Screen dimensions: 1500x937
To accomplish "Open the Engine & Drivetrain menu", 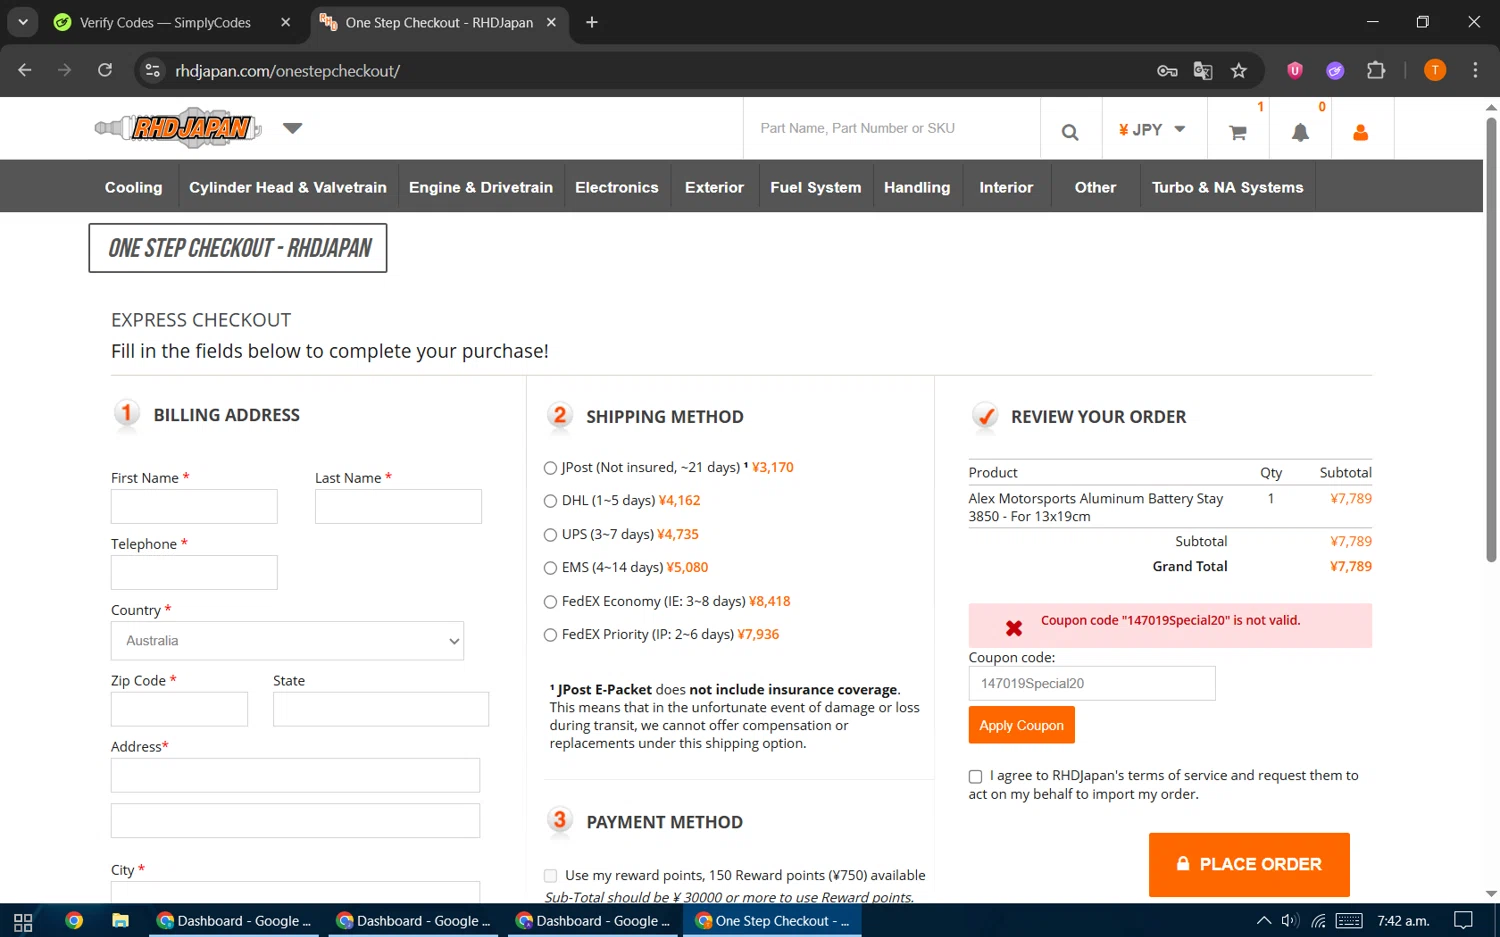I will click(481, 187).
